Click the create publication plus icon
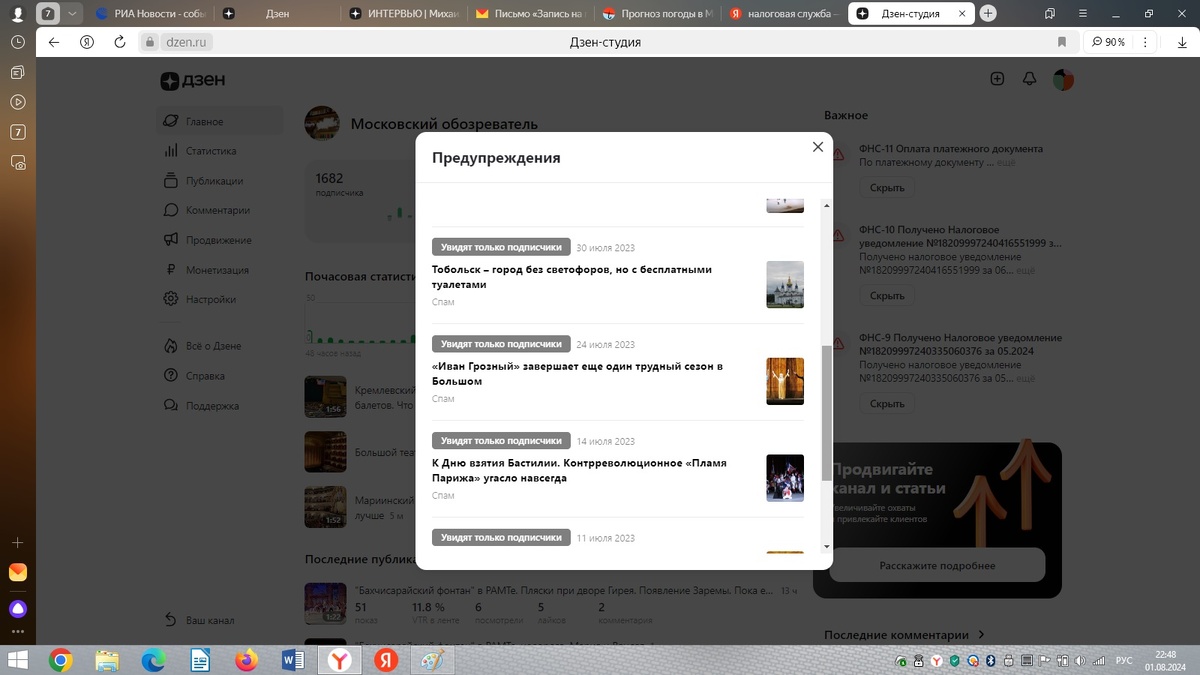Image resolution: width=1200 pixels, height=675 pixels. [x=997, y=79]
